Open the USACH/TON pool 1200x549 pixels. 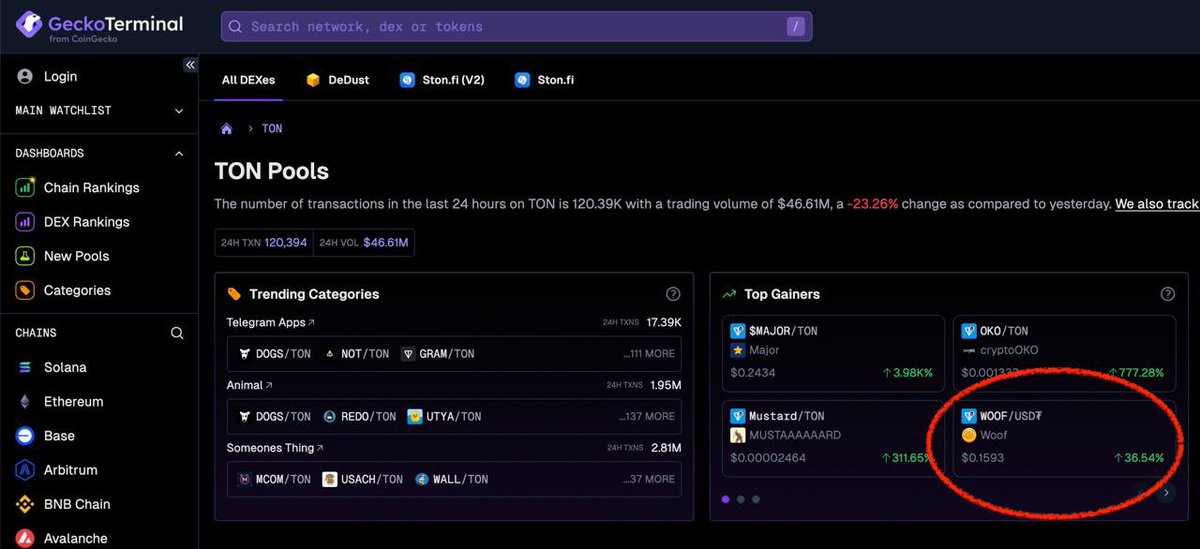click(363, 479)
